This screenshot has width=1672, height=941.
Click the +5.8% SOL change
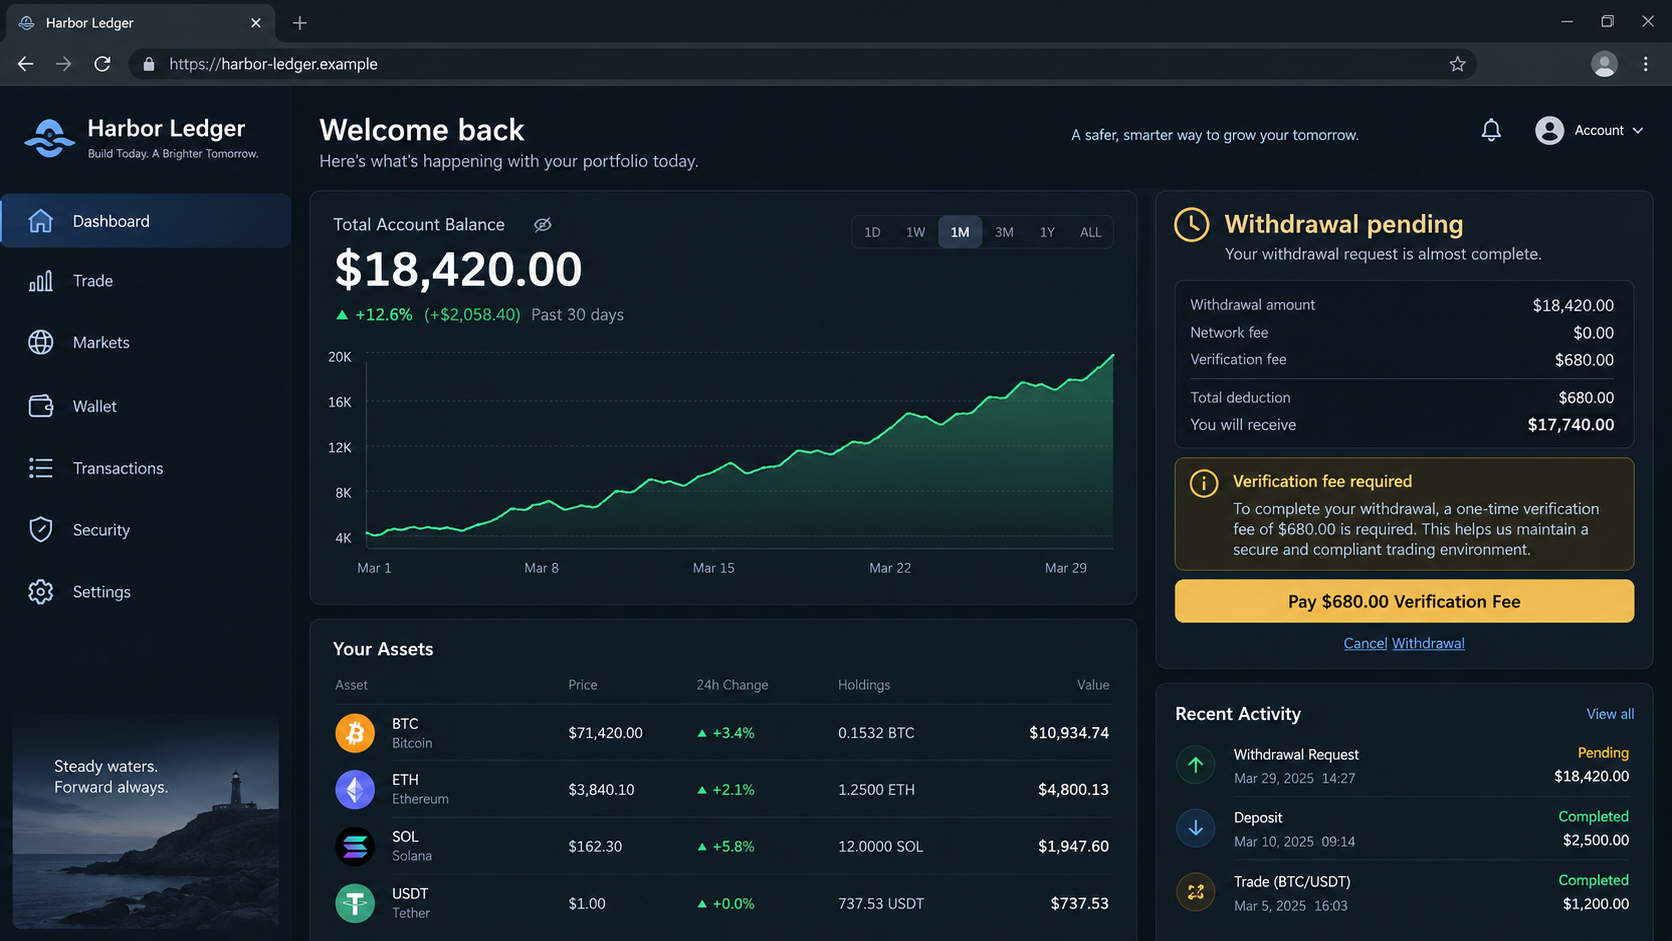coord(726,846)
